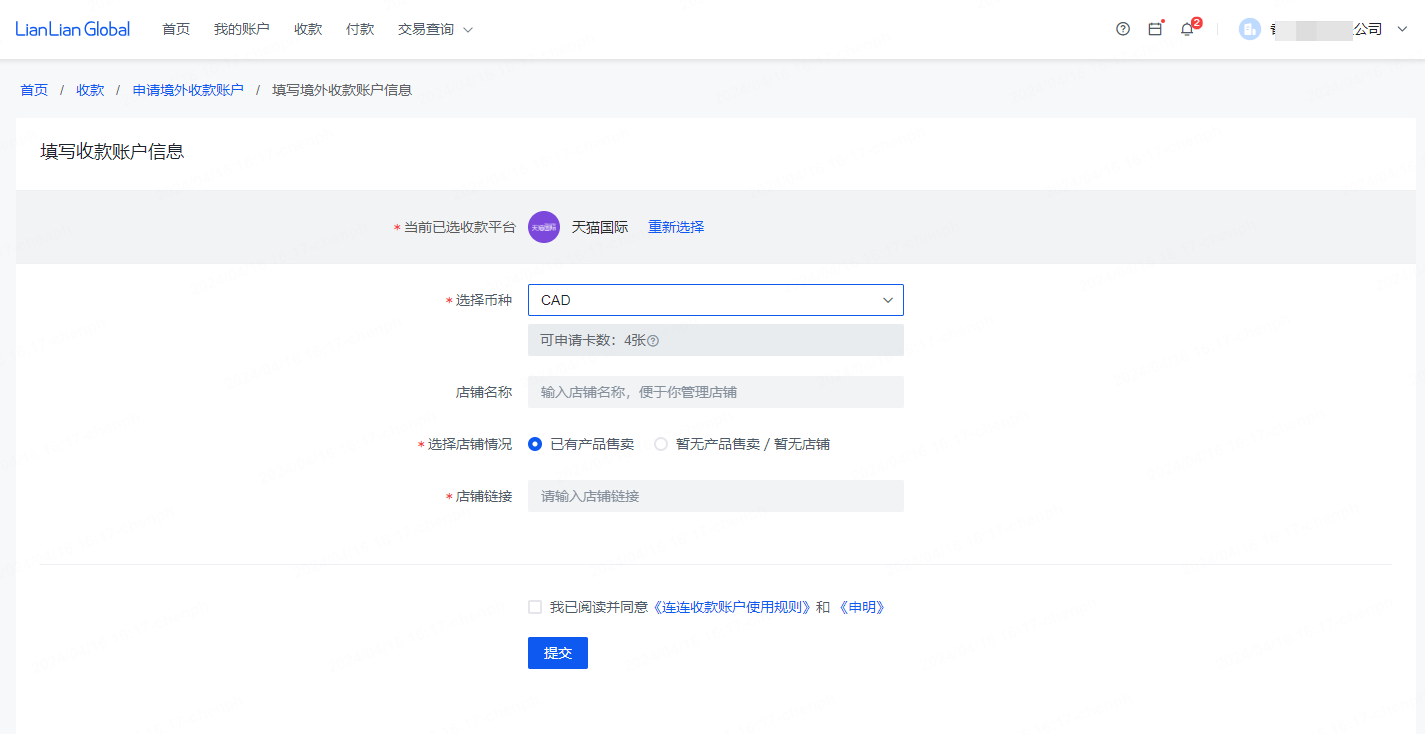Open the CAD currency dropdown
Viewport: 1425px width, 734px height.
(x=715, y=300)
